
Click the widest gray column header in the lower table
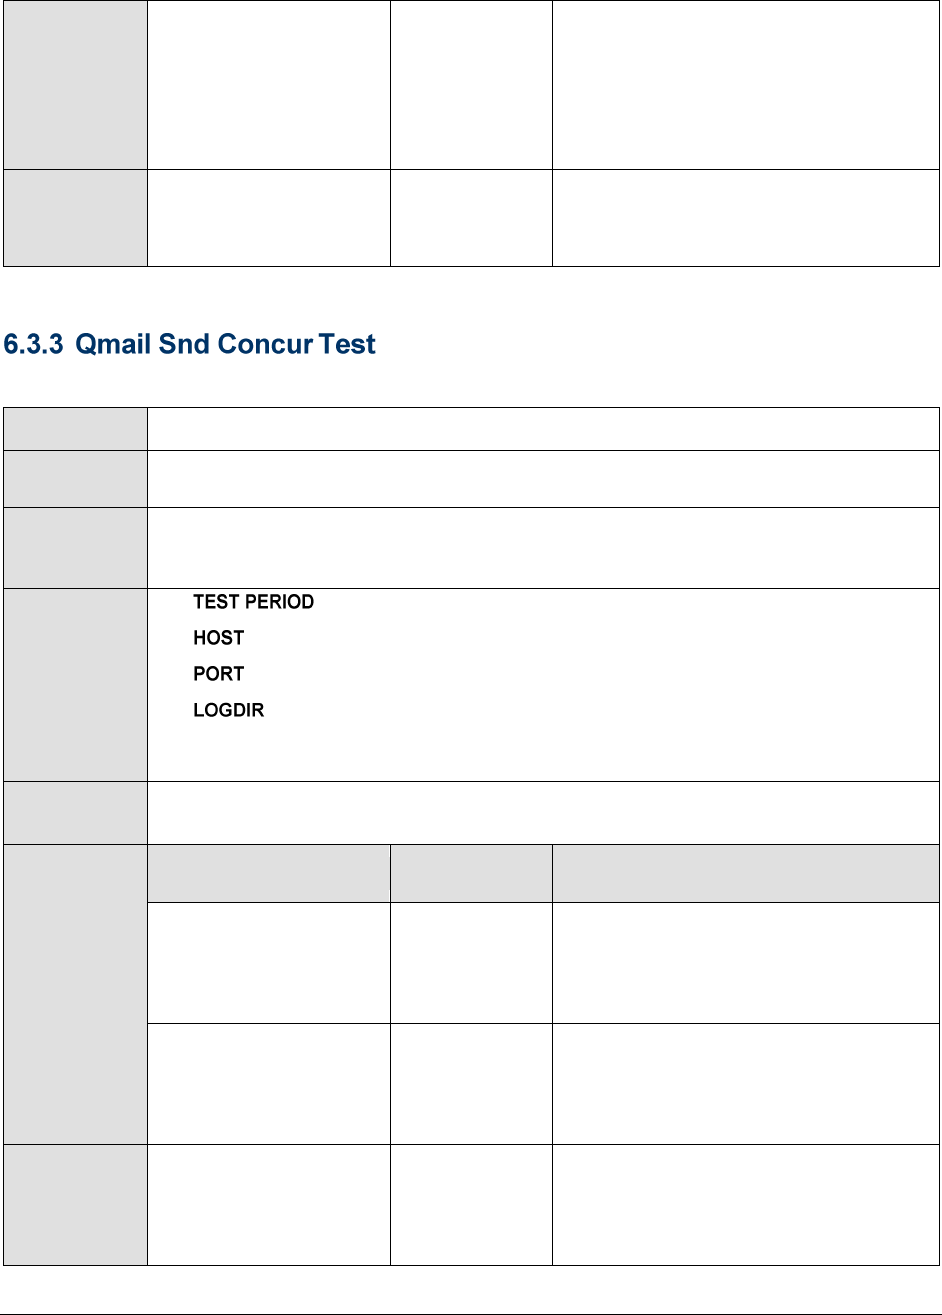click(x=745, y=873)
